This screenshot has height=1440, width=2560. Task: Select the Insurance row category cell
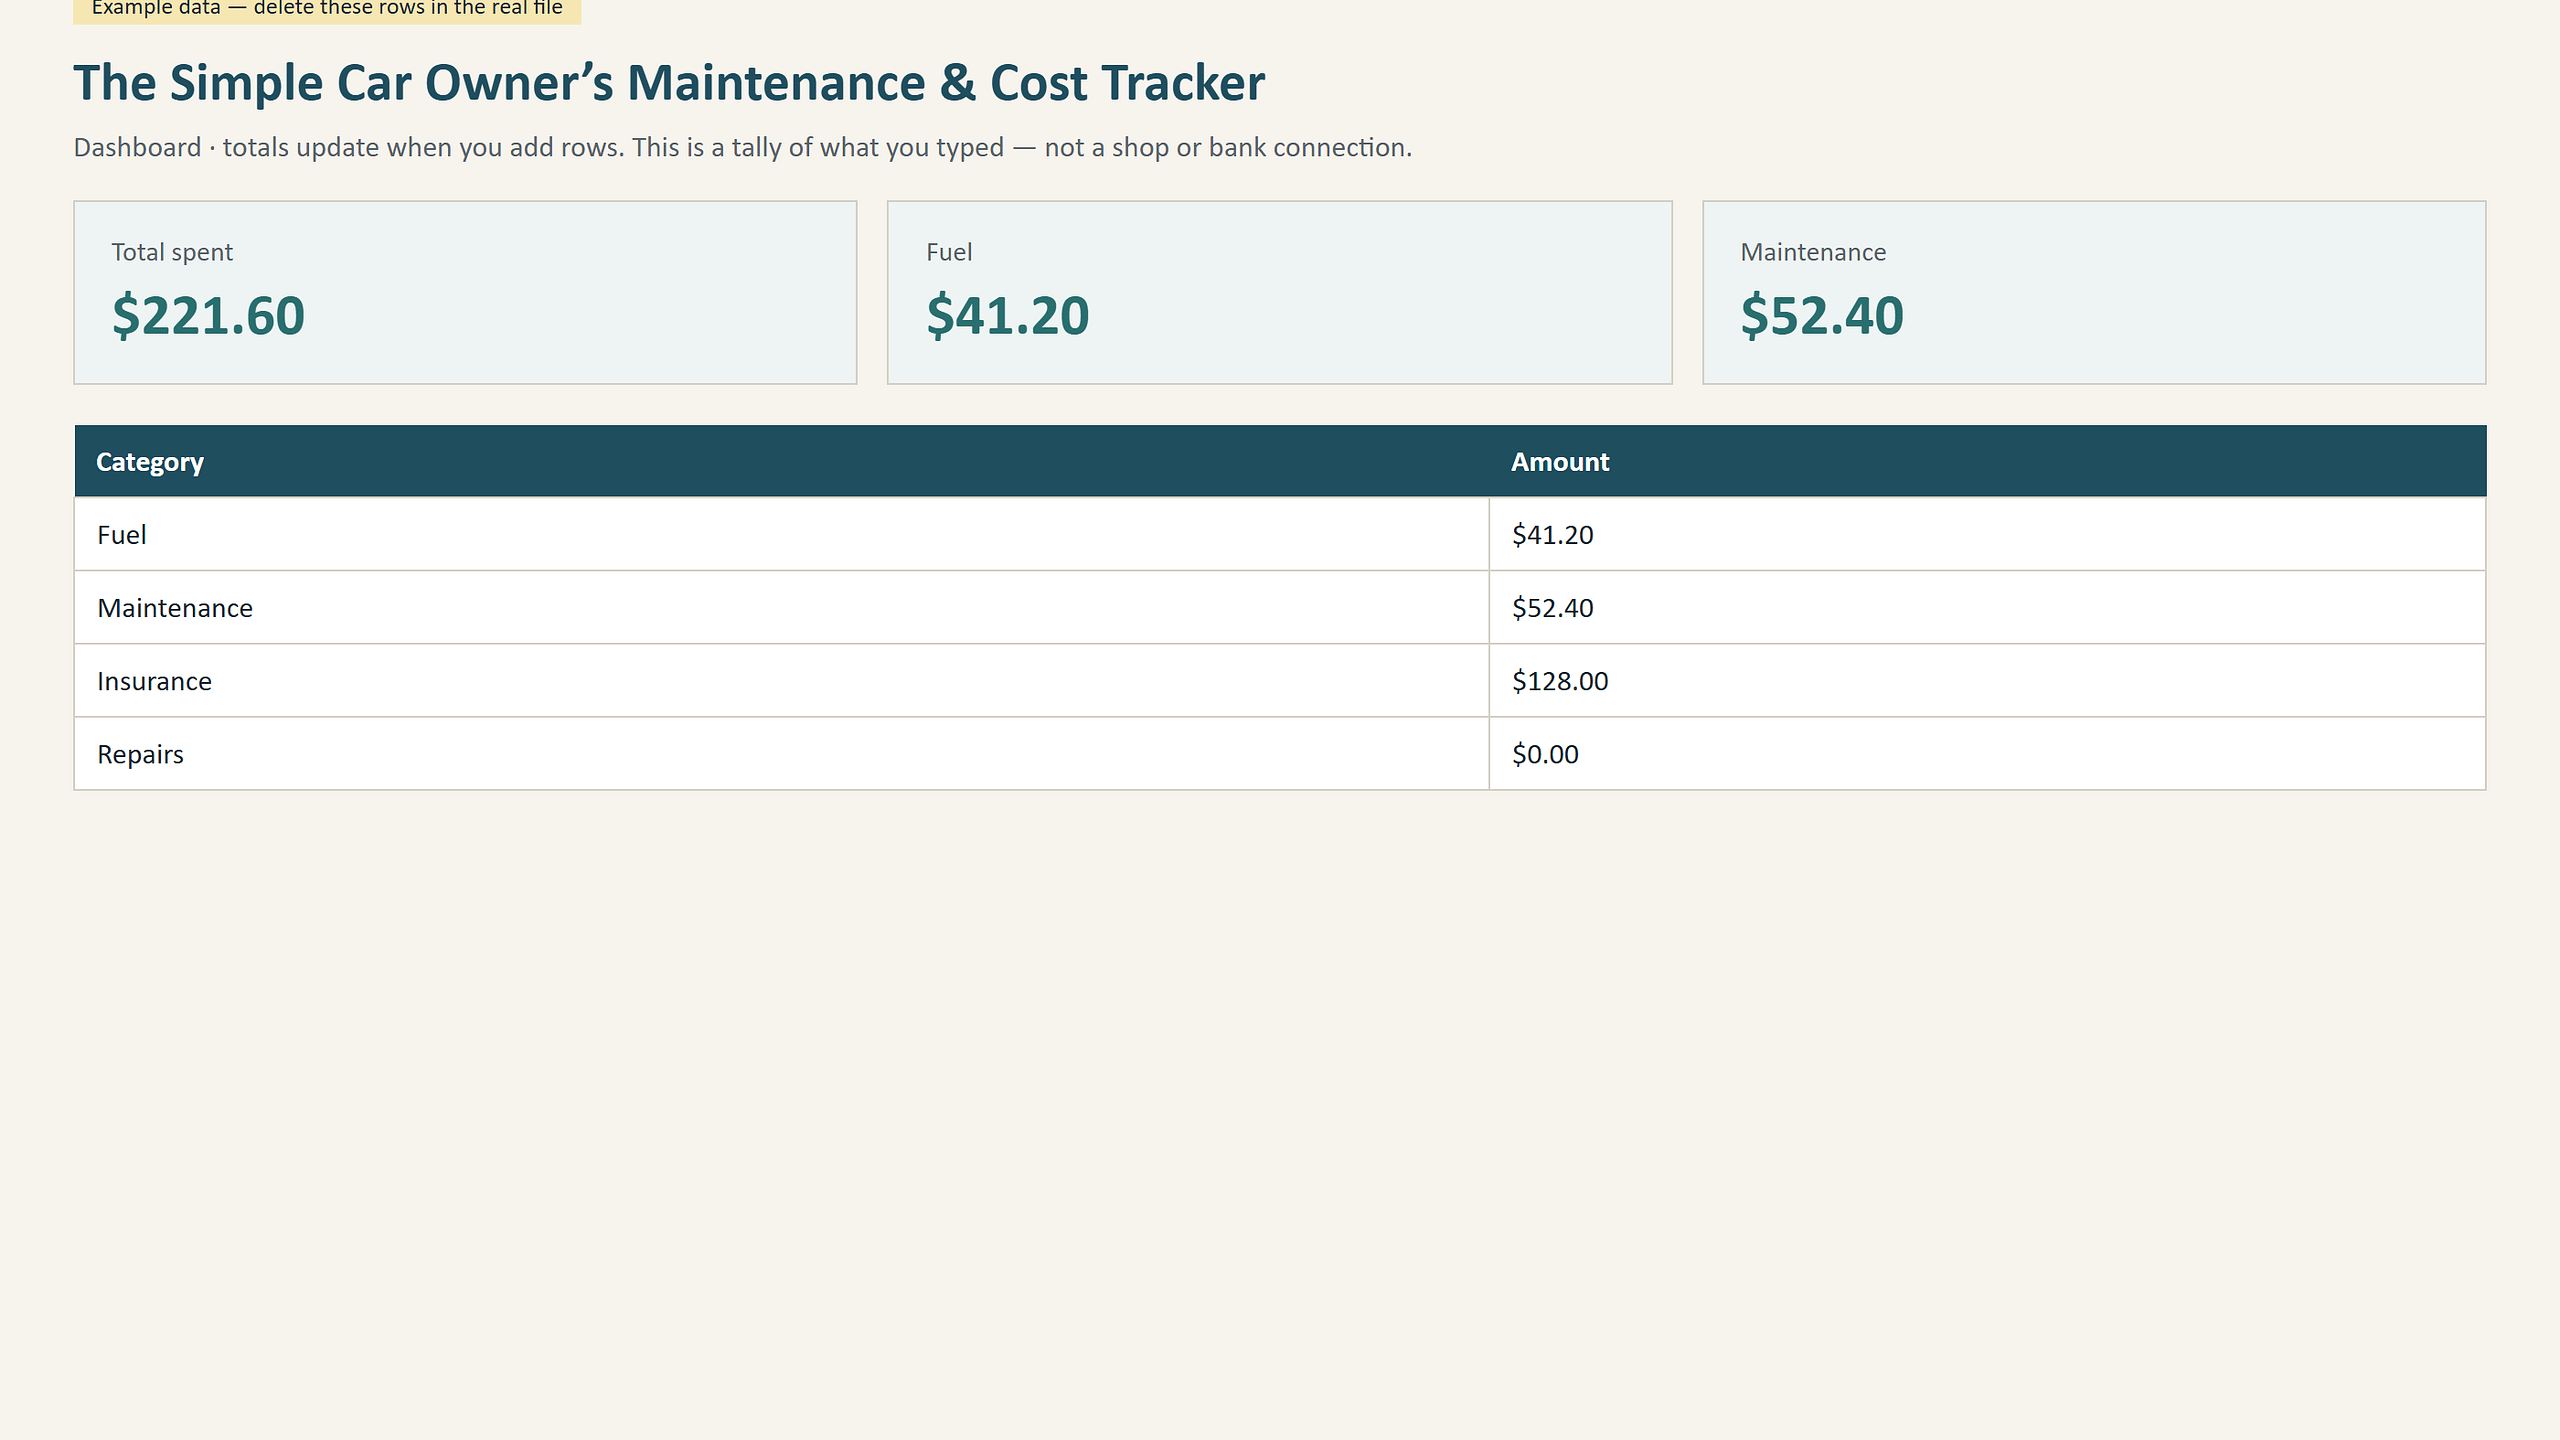tap(782, 680)
